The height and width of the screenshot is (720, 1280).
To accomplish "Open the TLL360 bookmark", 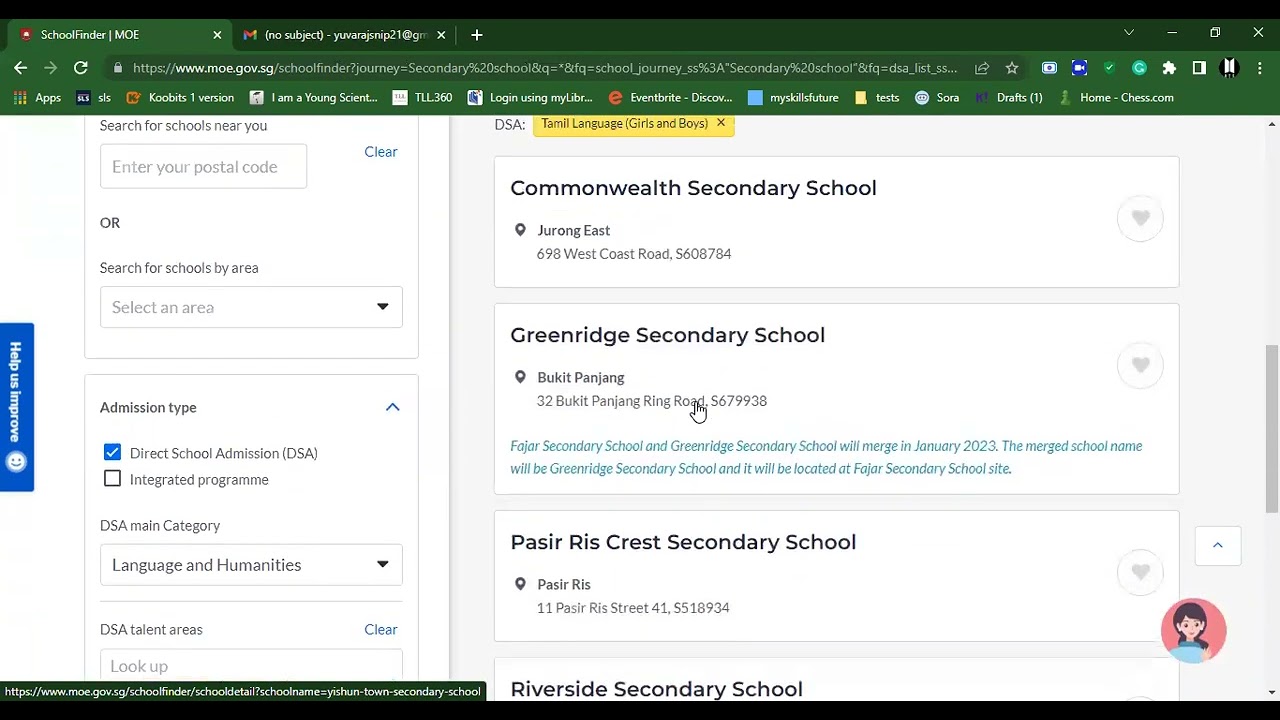I will pos(422,98).
